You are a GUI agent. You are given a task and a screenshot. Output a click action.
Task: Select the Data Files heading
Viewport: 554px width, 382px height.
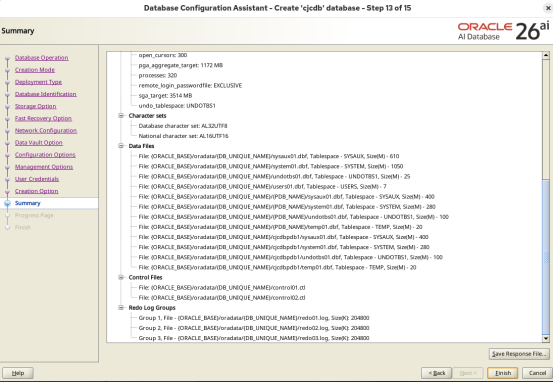click(x=141, y=146)
